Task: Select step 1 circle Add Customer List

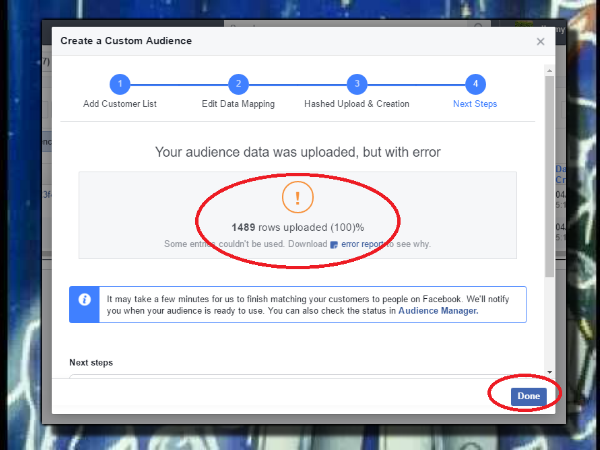Action: (120, 84)
